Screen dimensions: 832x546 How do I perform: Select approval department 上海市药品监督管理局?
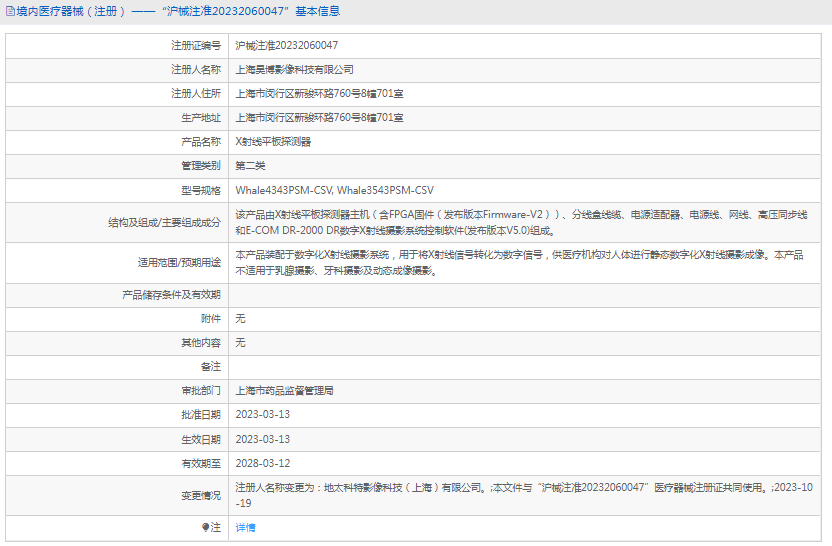[284, 391]
